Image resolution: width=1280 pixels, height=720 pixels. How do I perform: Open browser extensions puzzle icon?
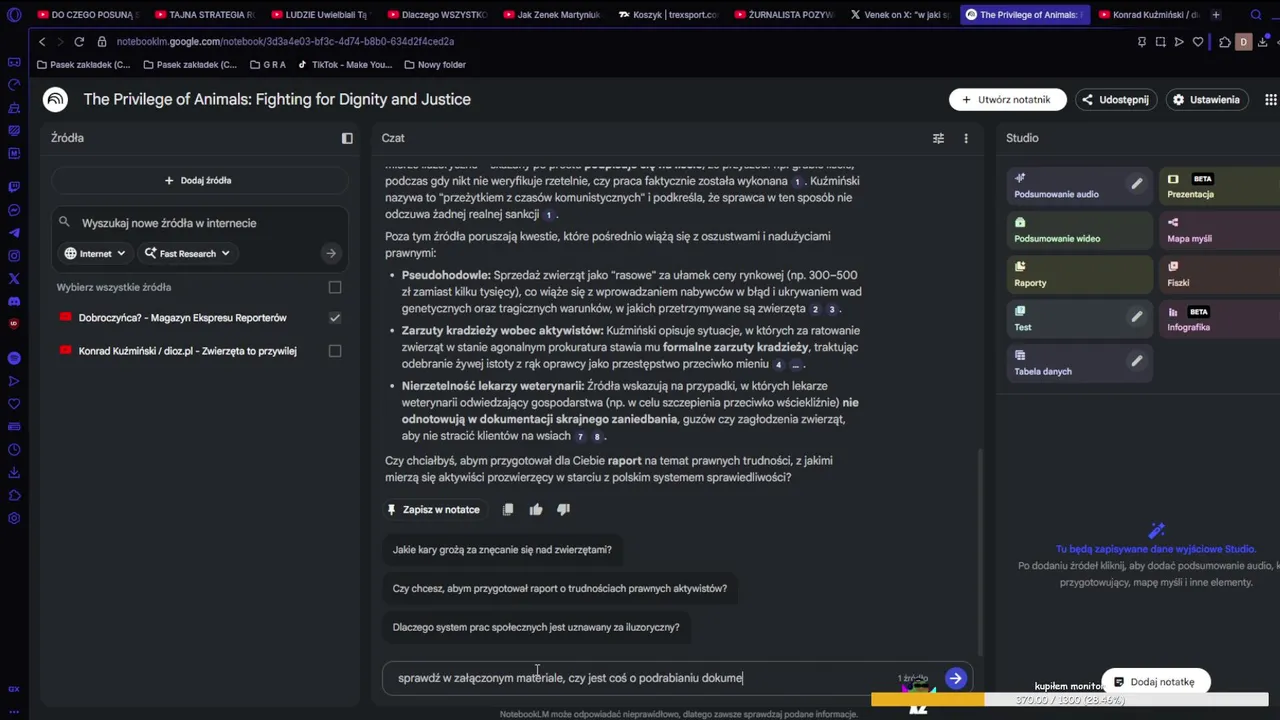pos(1225,42)
